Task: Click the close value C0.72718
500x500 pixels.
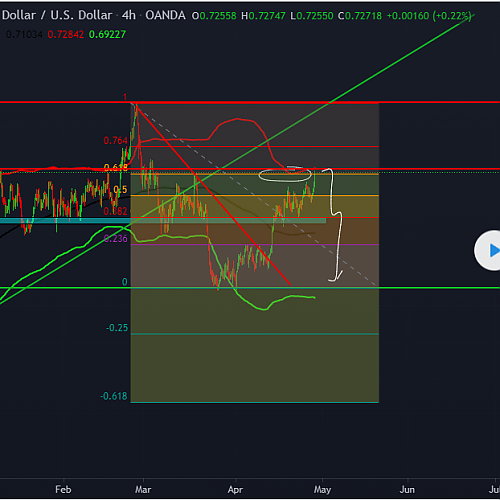Action: tap(360, 16)
